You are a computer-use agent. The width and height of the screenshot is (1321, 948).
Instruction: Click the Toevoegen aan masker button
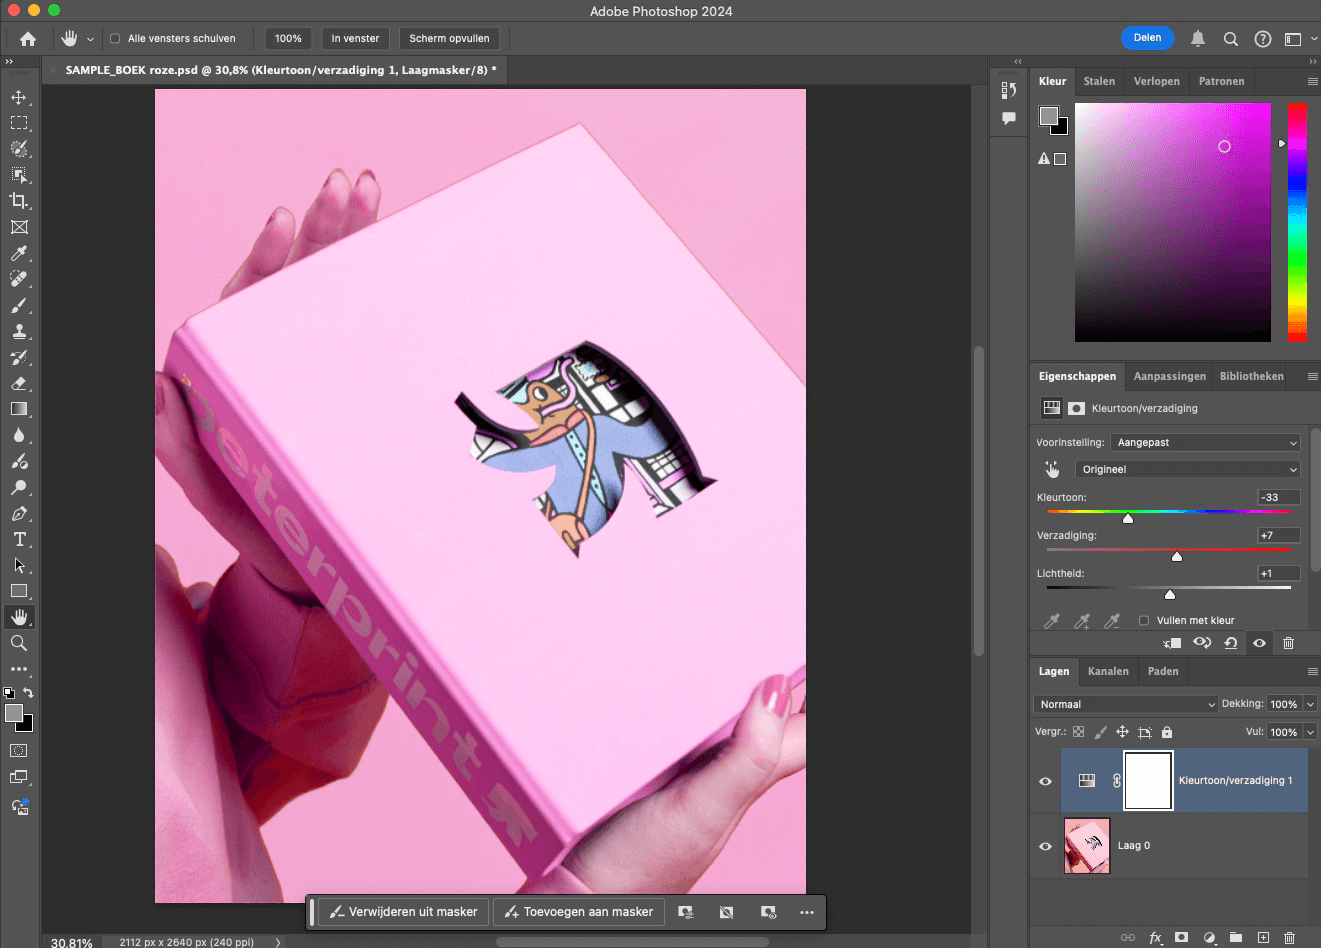[578, 911]
